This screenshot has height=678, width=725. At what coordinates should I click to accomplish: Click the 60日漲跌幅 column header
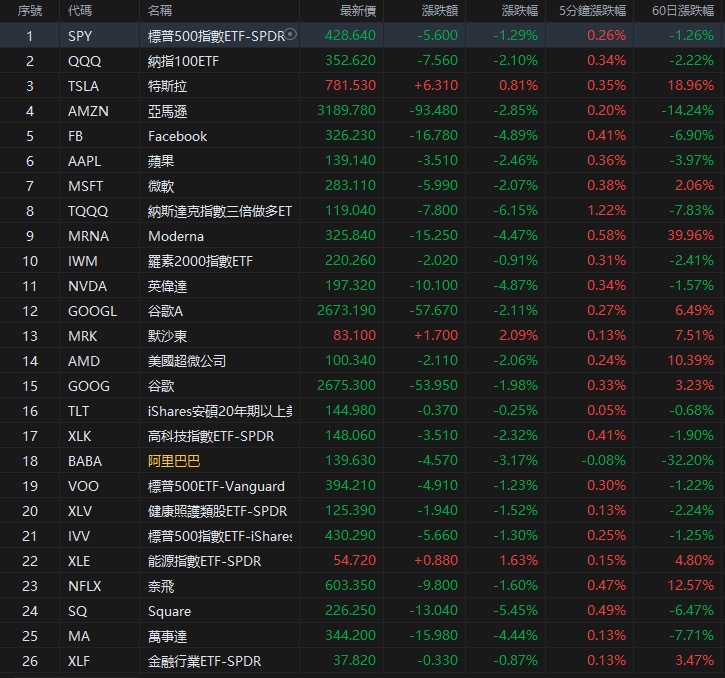pyautogui.click(x=682, y=10)
